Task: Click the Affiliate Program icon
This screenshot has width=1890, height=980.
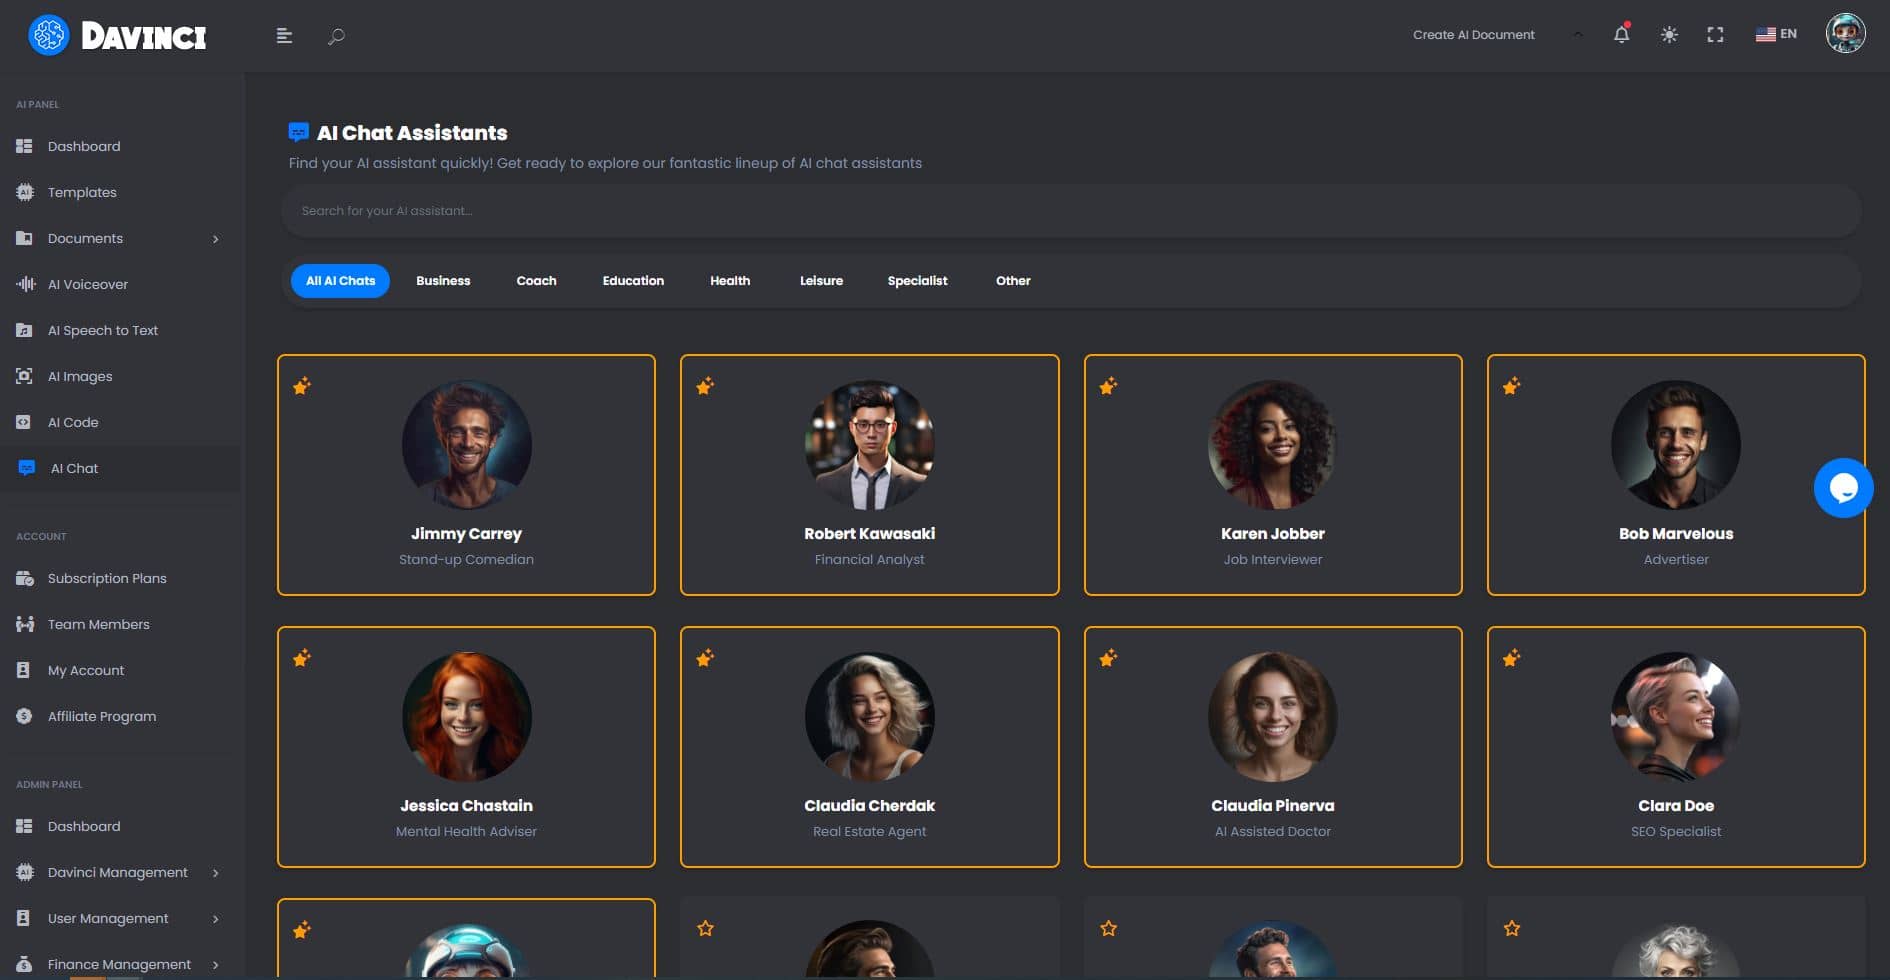Action: (x=24, y=716)
